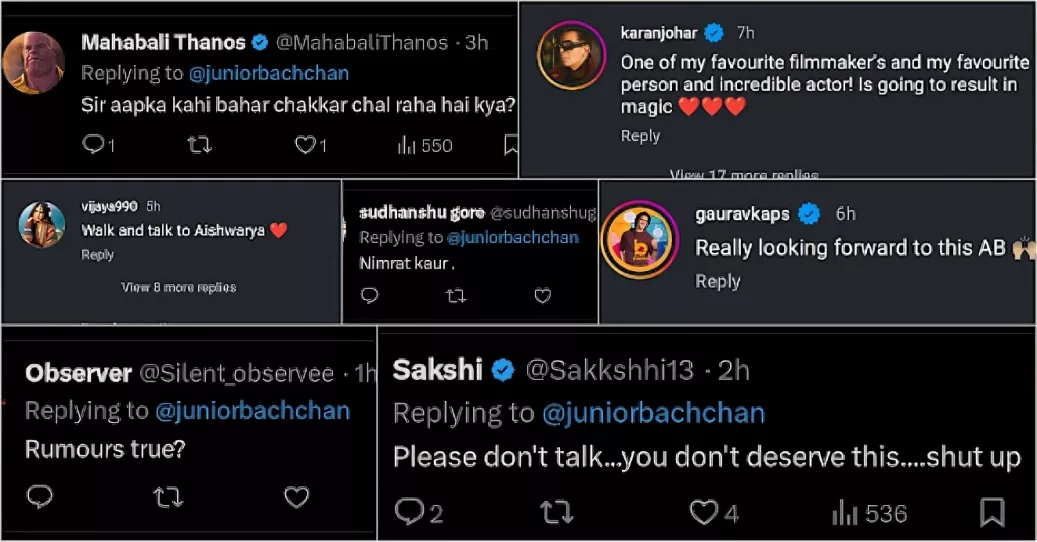Open reply icon on sudhanshu gore's tweet
1037x542 pixels.
[369, 296]
